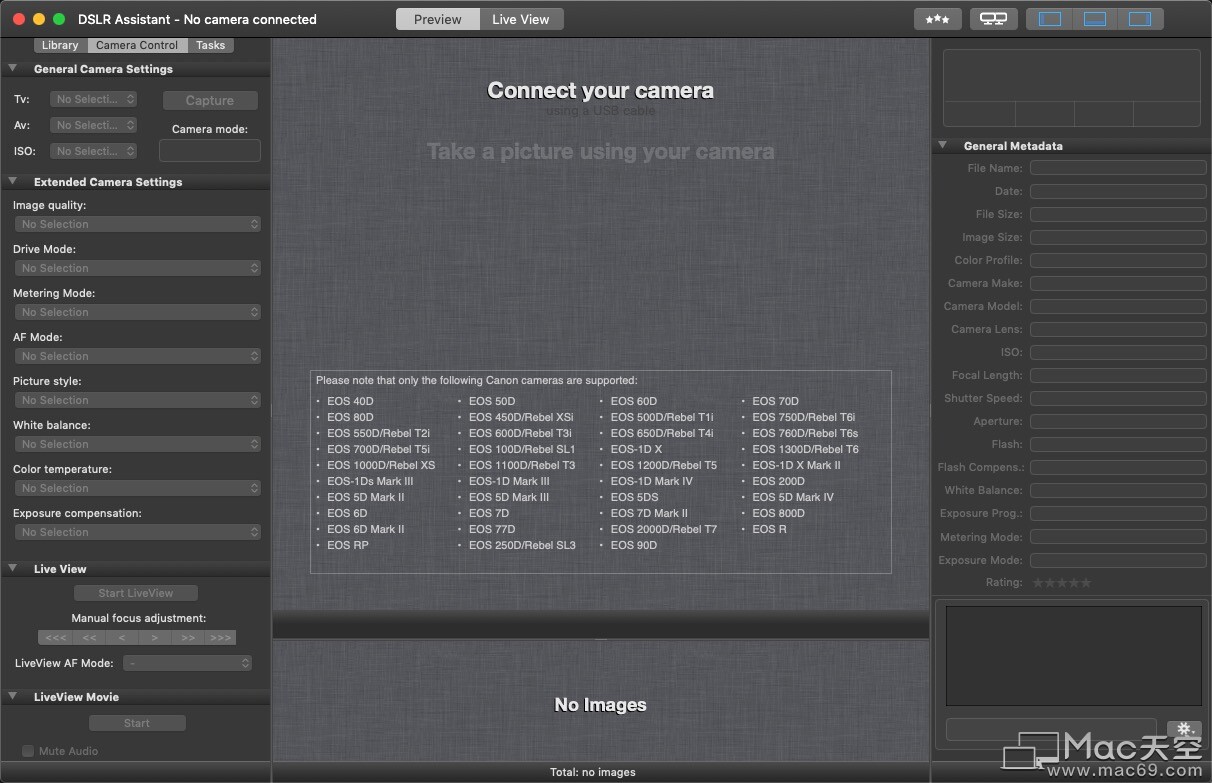Open the Image quality dropdown
Screen dimensions: 1212x783
[137, 224]
